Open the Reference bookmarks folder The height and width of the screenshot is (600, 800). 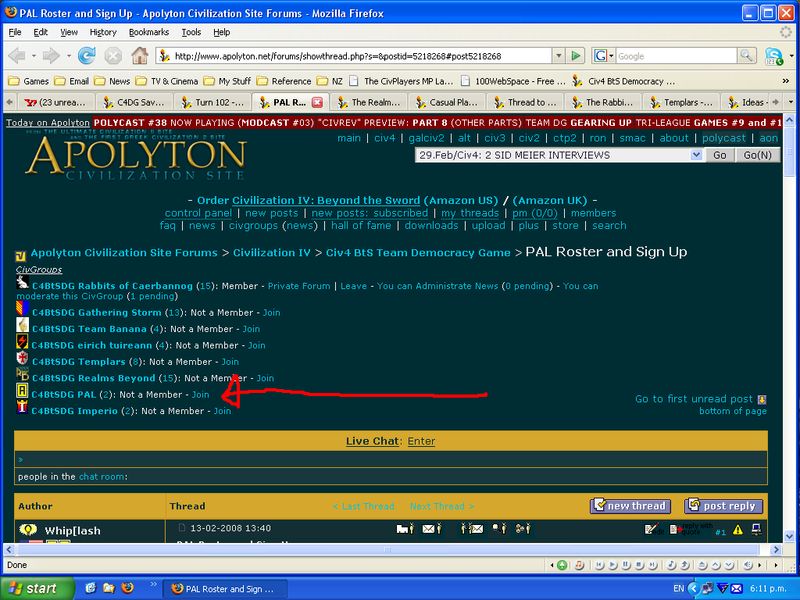[283, 80]
